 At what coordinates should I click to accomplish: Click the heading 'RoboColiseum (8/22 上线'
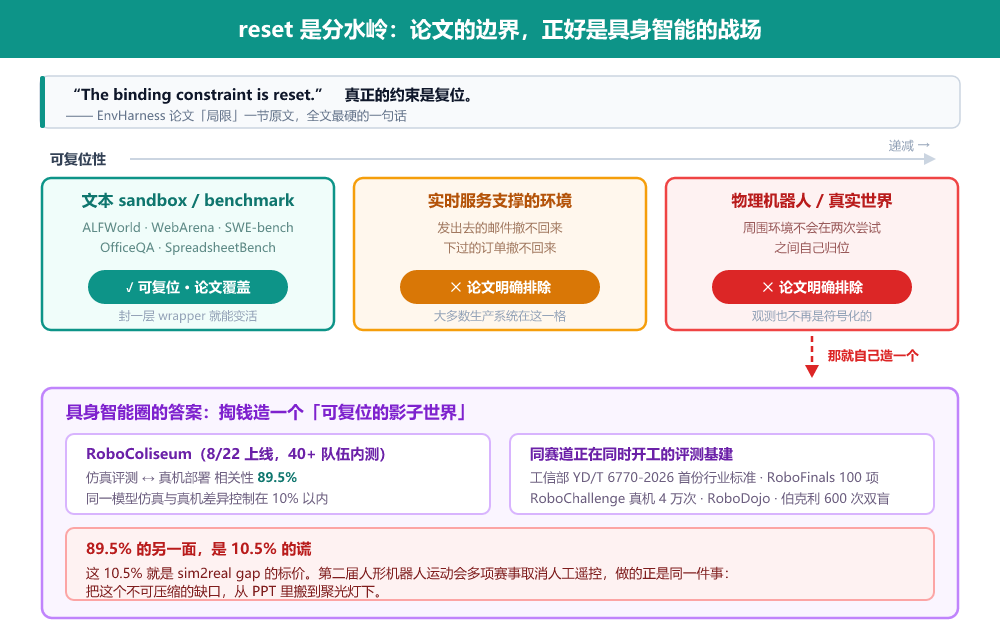tap(180, 454)
